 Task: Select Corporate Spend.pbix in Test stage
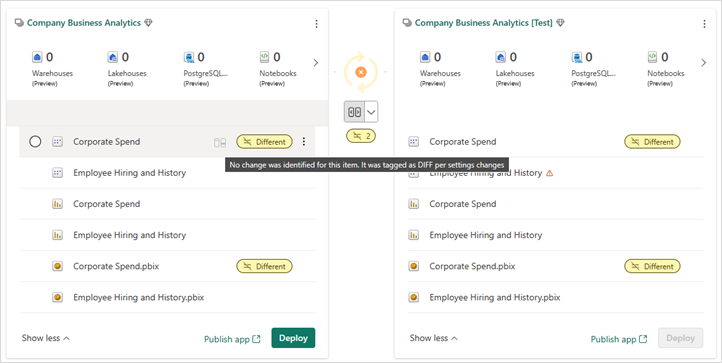pyautogui.click(x=555, y=266)
